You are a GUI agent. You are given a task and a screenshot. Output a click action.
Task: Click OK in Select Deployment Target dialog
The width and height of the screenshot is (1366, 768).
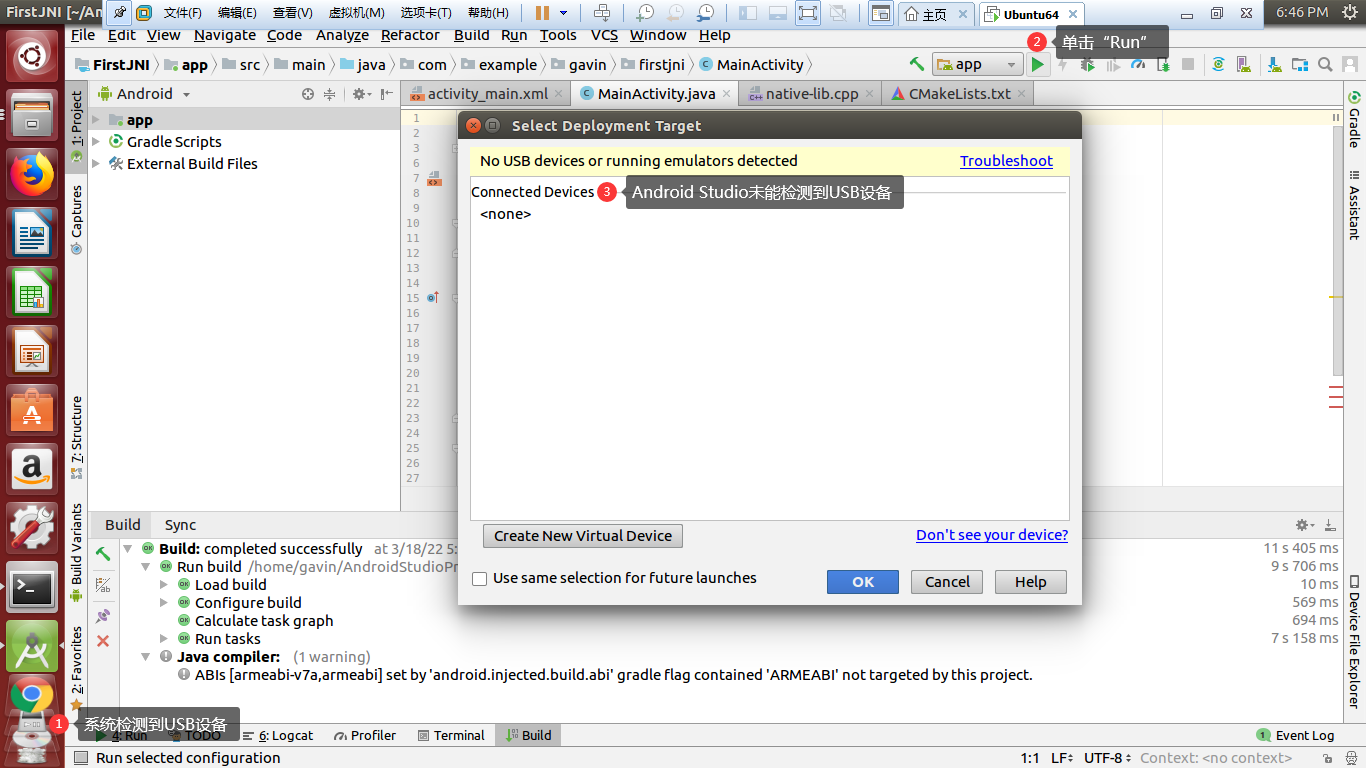click(863, 582)
